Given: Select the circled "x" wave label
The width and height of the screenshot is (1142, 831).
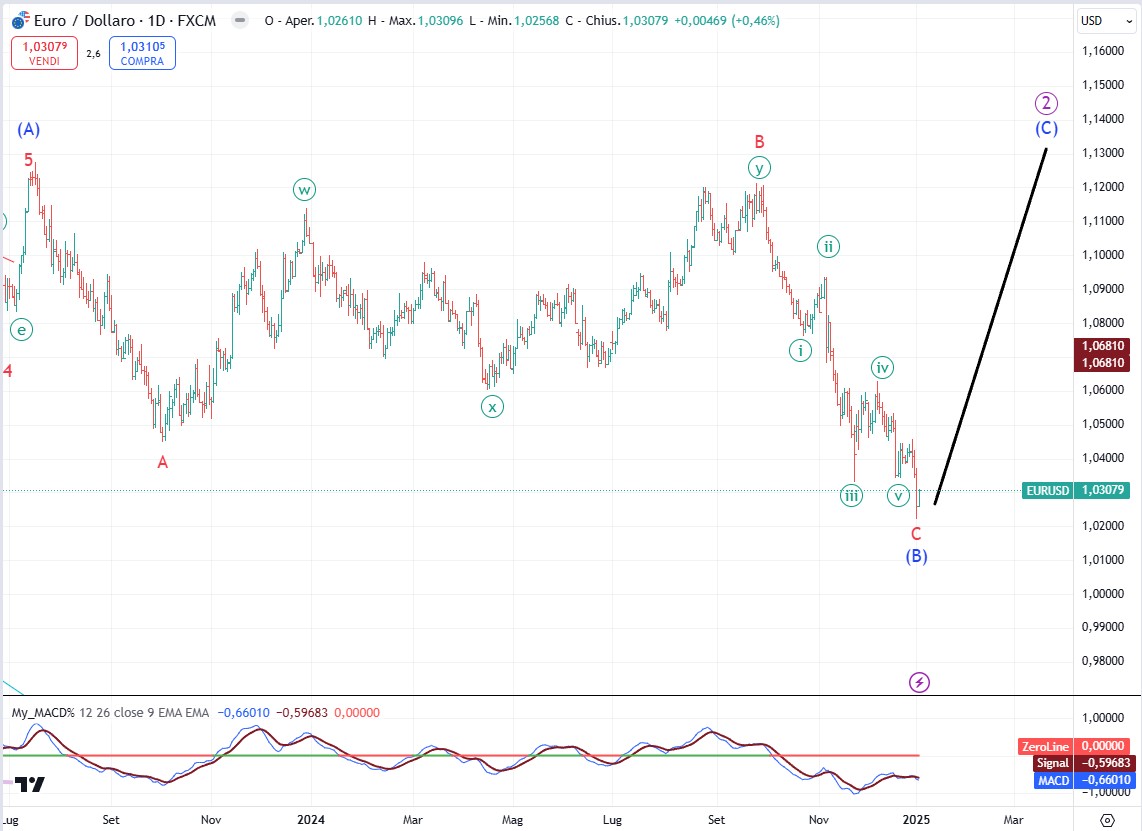Looking at the screenshot, I should (x=492, y=406).
